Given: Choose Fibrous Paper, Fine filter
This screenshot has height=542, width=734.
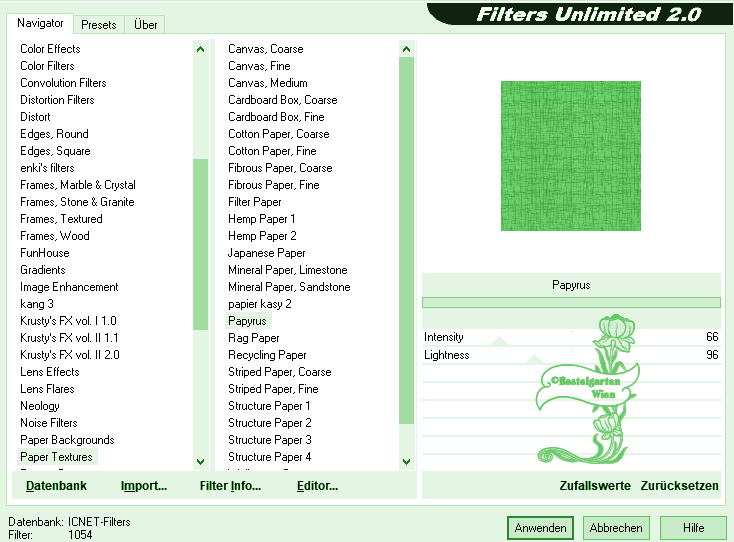Looking at the screenshot, I should tap(274, 185).
